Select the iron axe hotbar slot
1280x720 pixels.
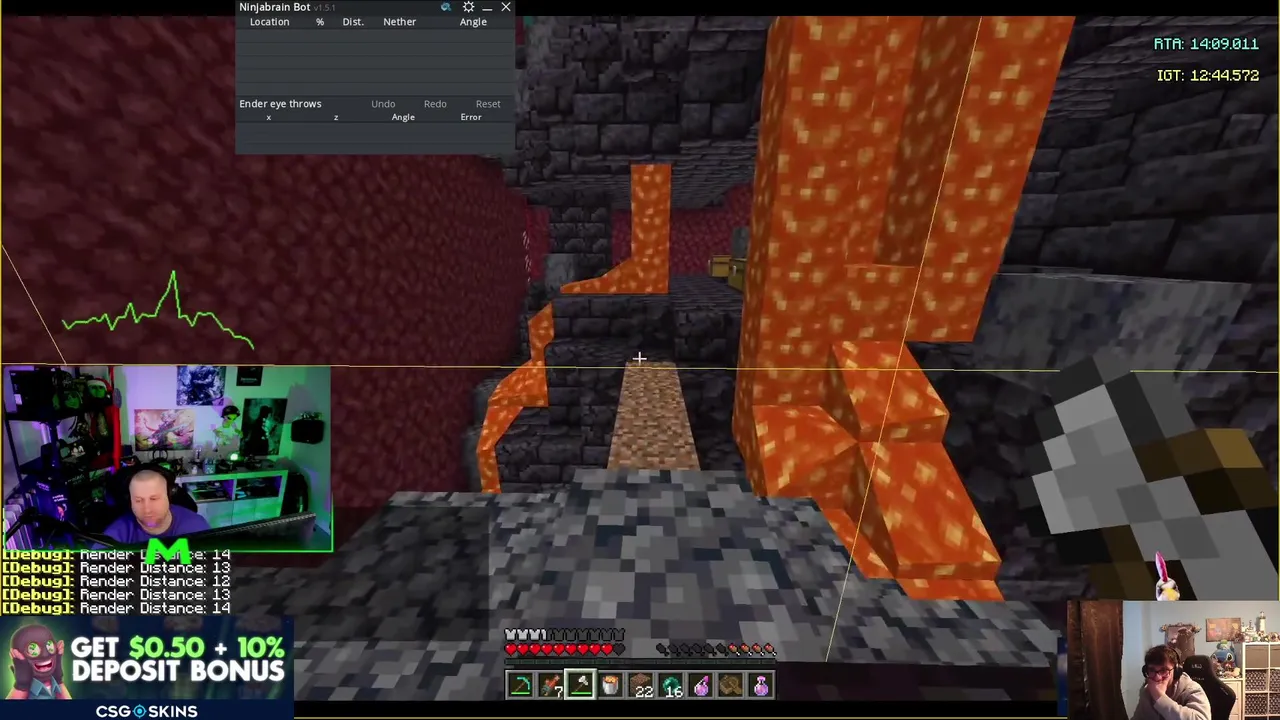[580, 686]
